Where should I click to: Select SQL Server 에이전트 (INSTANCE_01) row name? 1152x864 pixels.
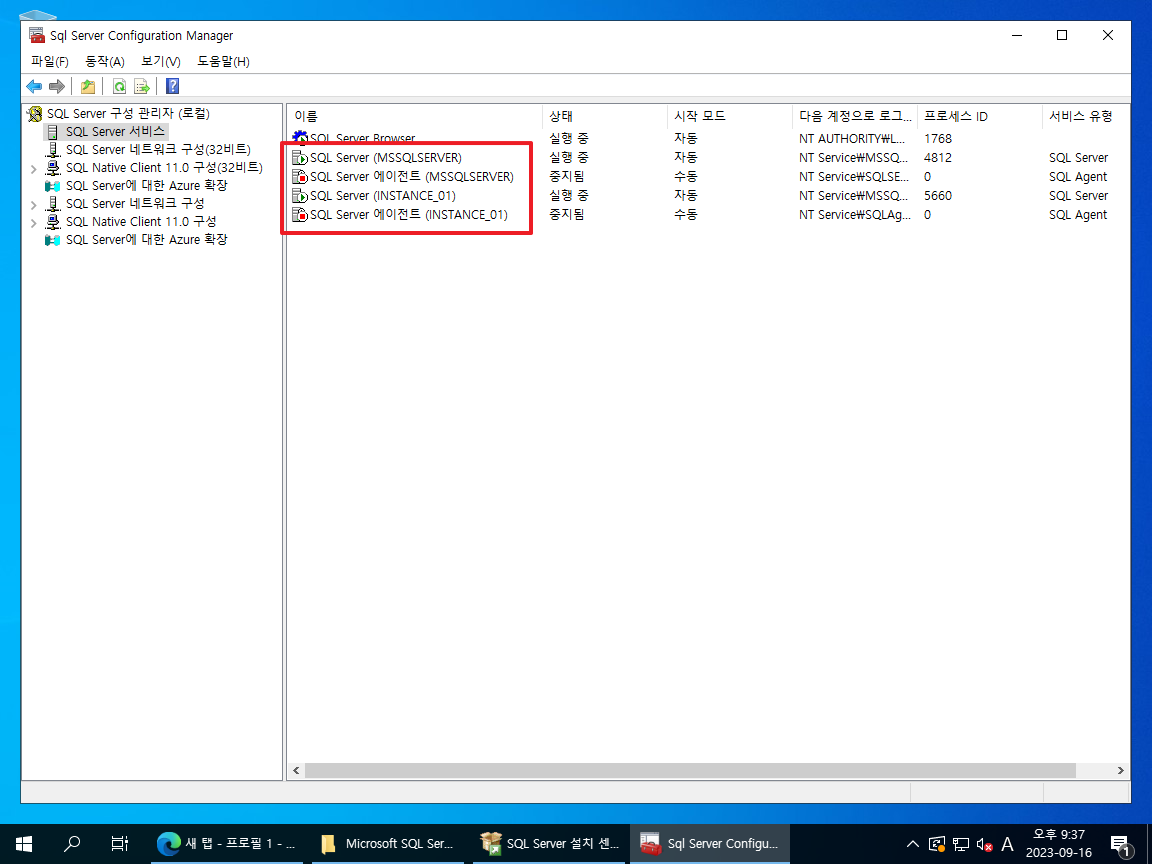pyautogui.click(x=408, y=215)
